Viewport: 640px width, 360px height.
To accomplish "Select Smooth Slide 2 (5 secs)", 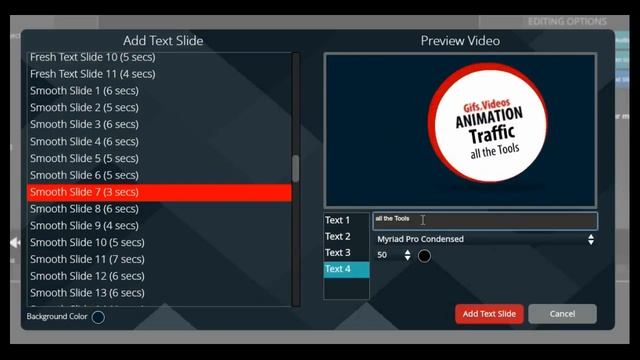I will pyautogui.click(x=159, y=107).
